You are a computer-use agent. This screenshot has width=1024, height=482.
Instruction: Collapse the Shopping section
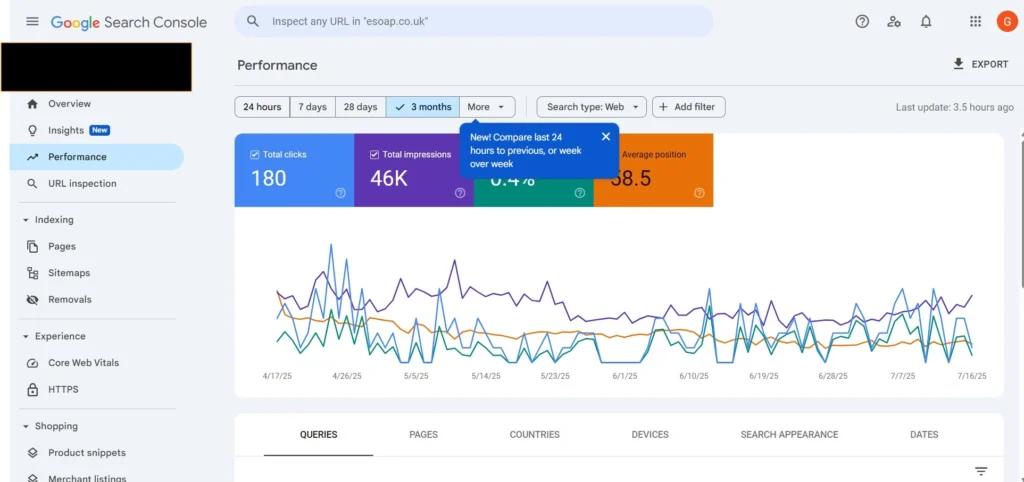26,426
